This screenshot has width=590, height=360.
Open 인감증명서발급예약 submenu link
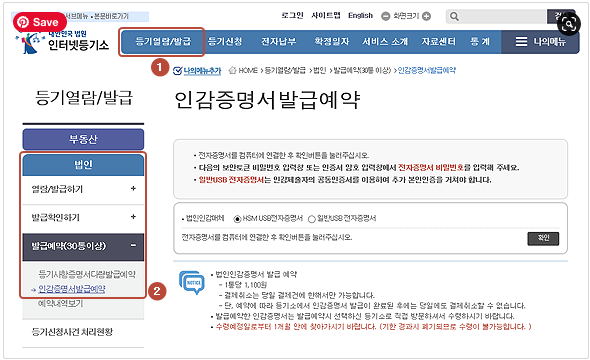(71, 289)
